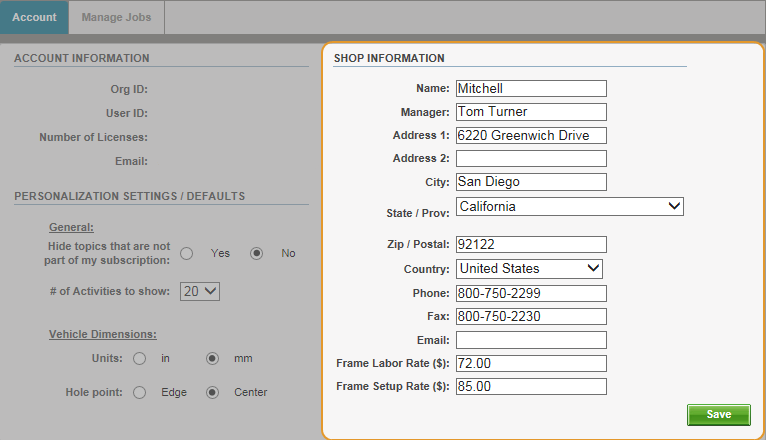This screenshot has width=766, height=440.
Task: Open the Manage Jobs tab
Action: point(116,17)
